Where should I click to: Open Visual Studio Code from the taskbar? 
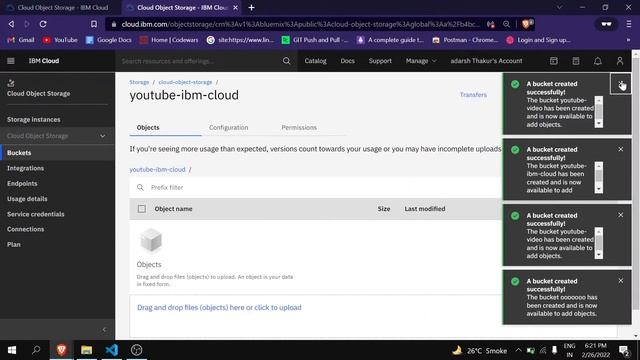coord(111,350)
